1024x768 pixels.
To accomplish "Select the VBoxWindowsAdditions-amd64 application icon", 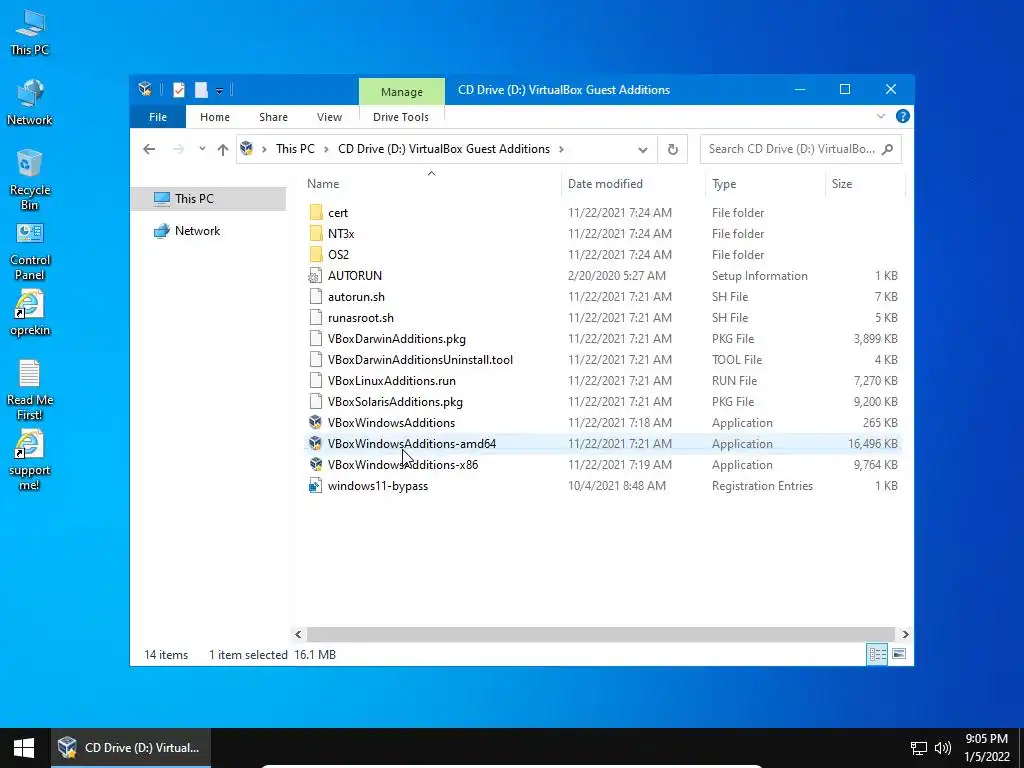I will [315, 443].
